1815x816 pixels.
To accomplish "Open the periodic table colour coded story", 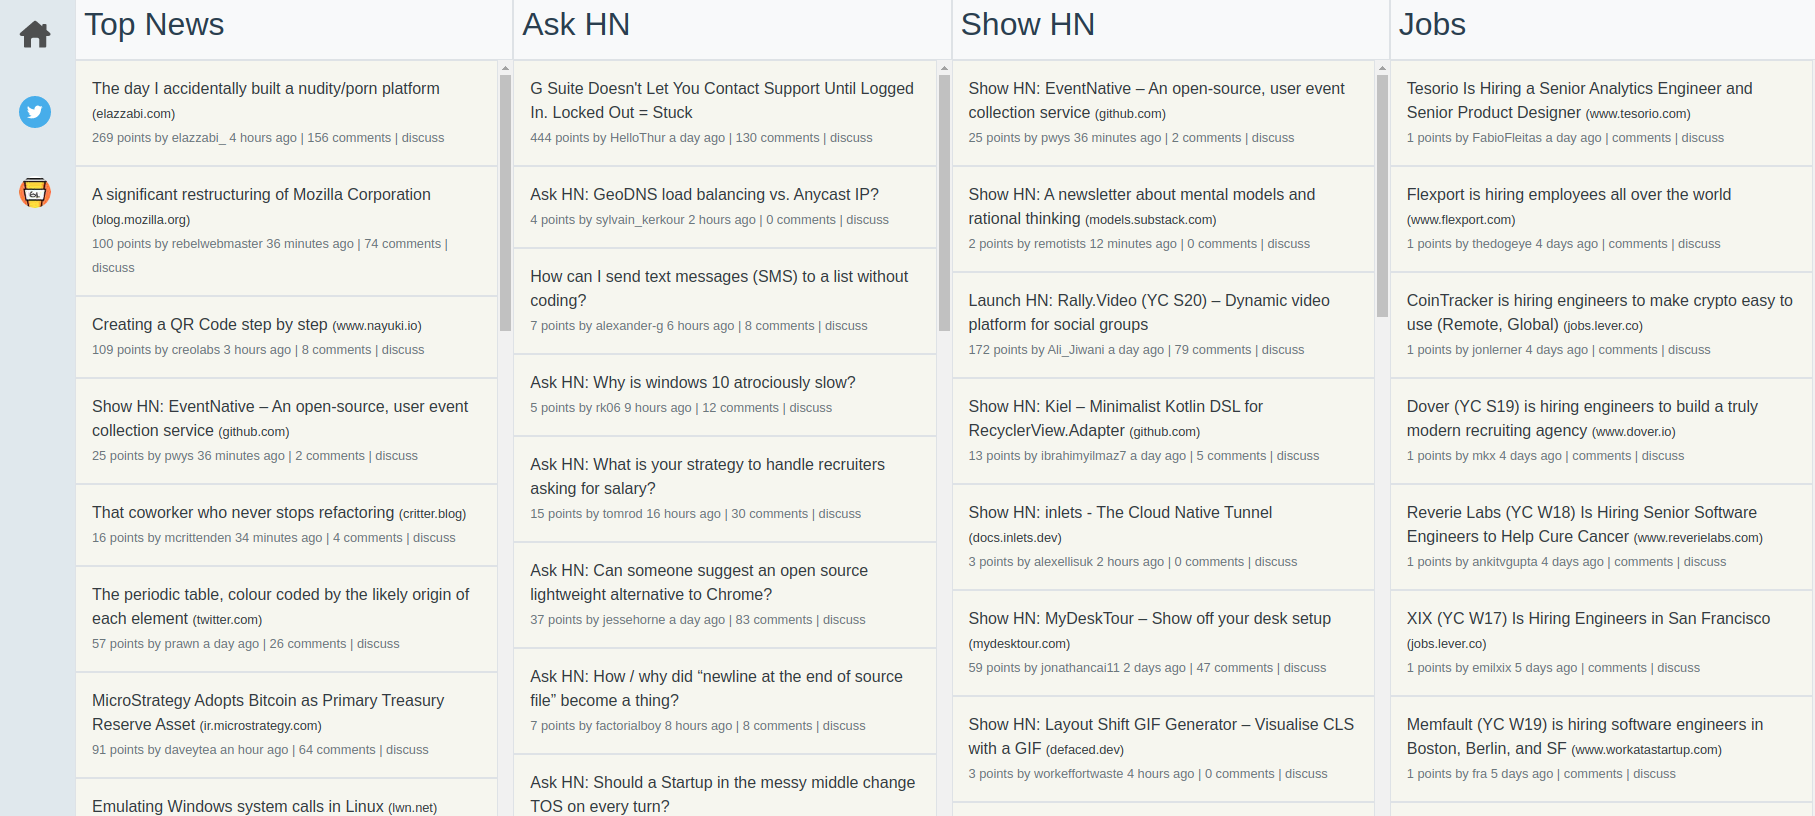I will click(x=280, y=606).
